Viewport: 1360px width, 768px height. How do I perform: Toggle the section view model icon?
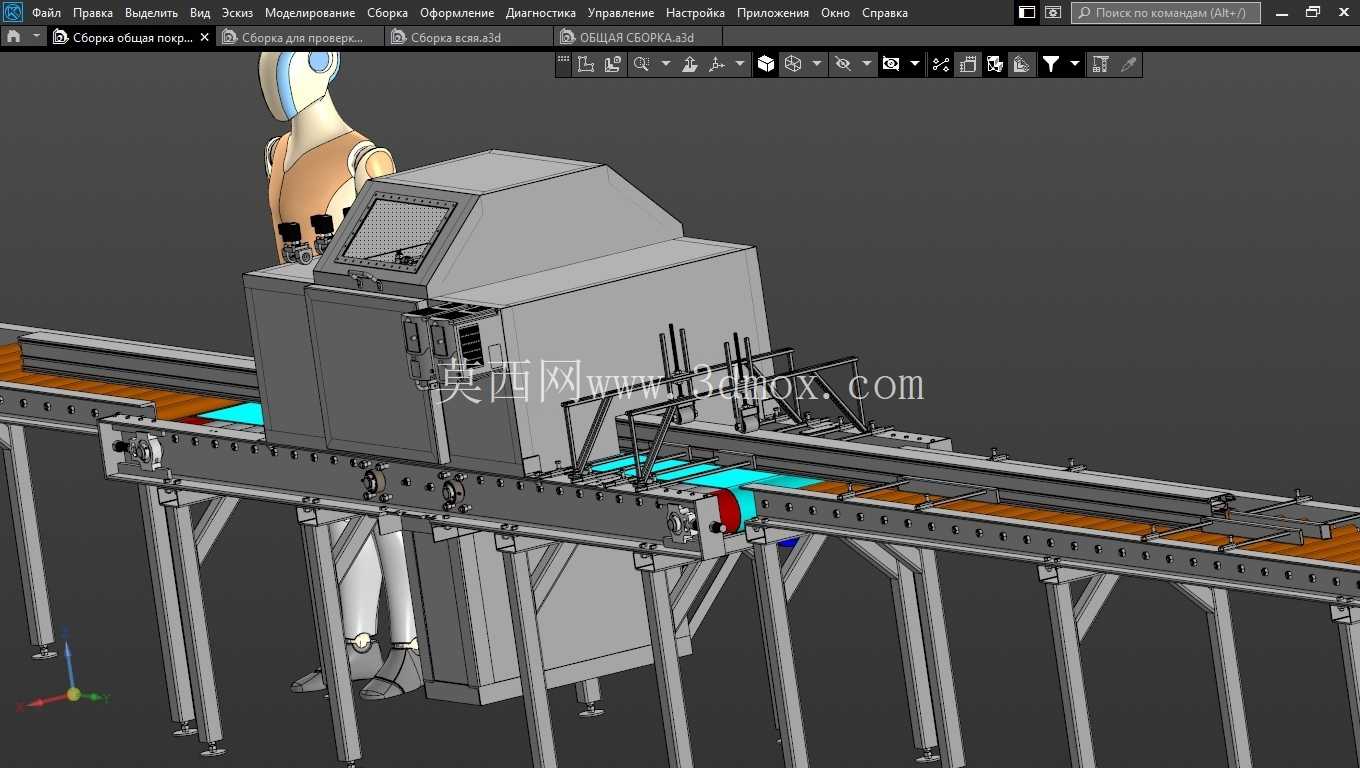click(x=995, y=64)
